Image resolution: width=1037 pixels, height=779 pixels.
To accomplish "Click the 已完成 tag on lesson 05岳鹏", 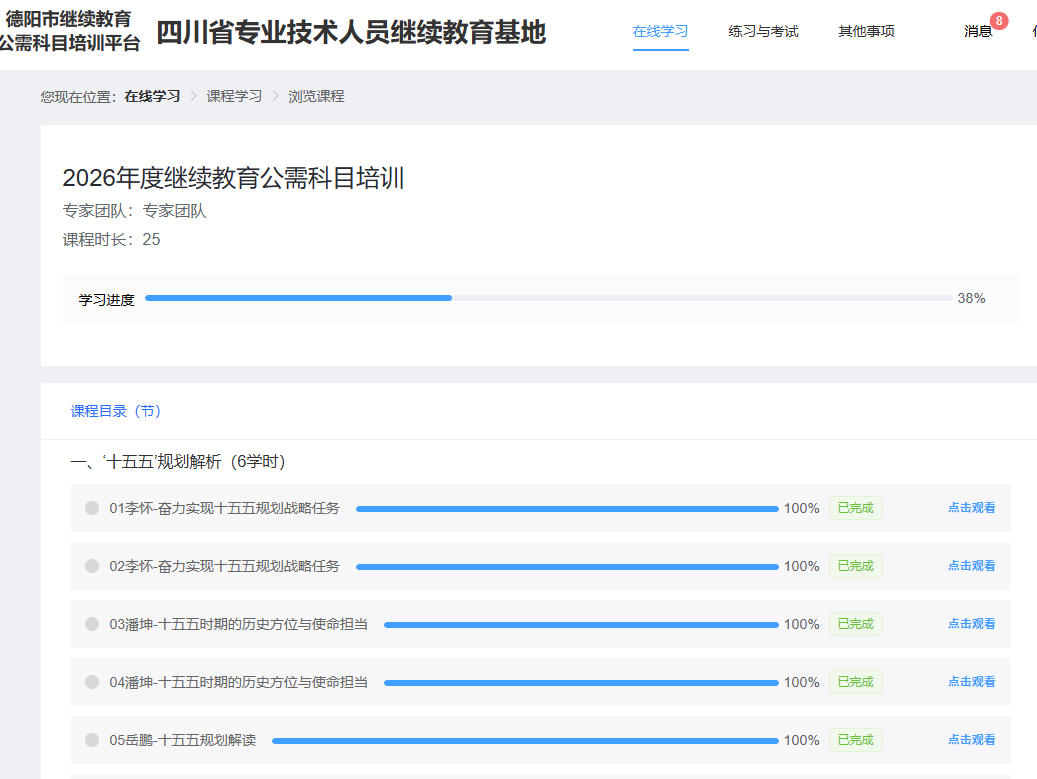I will point(856,740).
